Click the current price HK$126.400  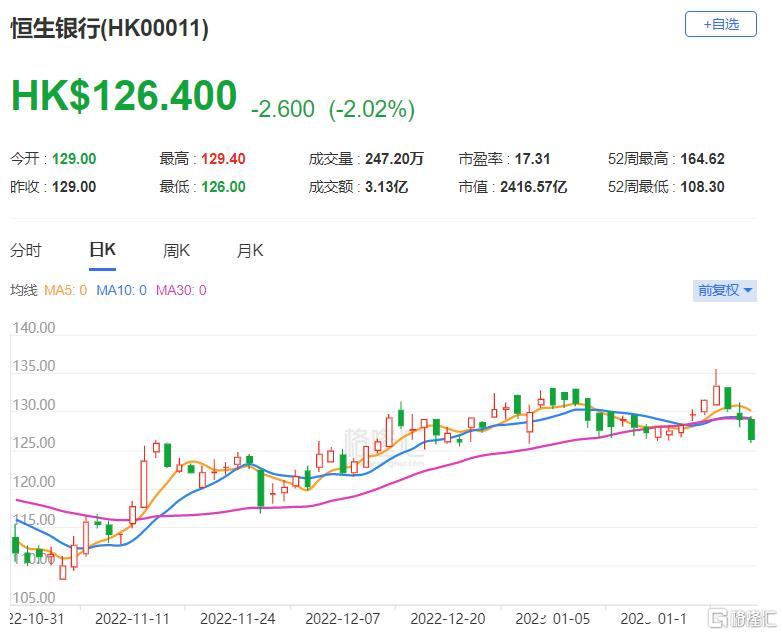coord(124,95)
